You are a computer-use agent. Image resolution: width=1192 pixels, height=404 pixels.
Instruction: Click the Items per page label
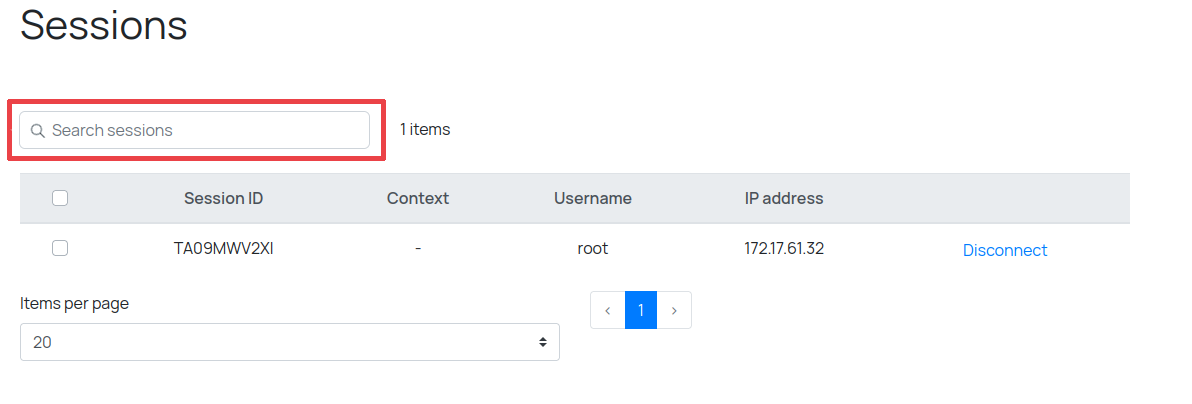75,304
